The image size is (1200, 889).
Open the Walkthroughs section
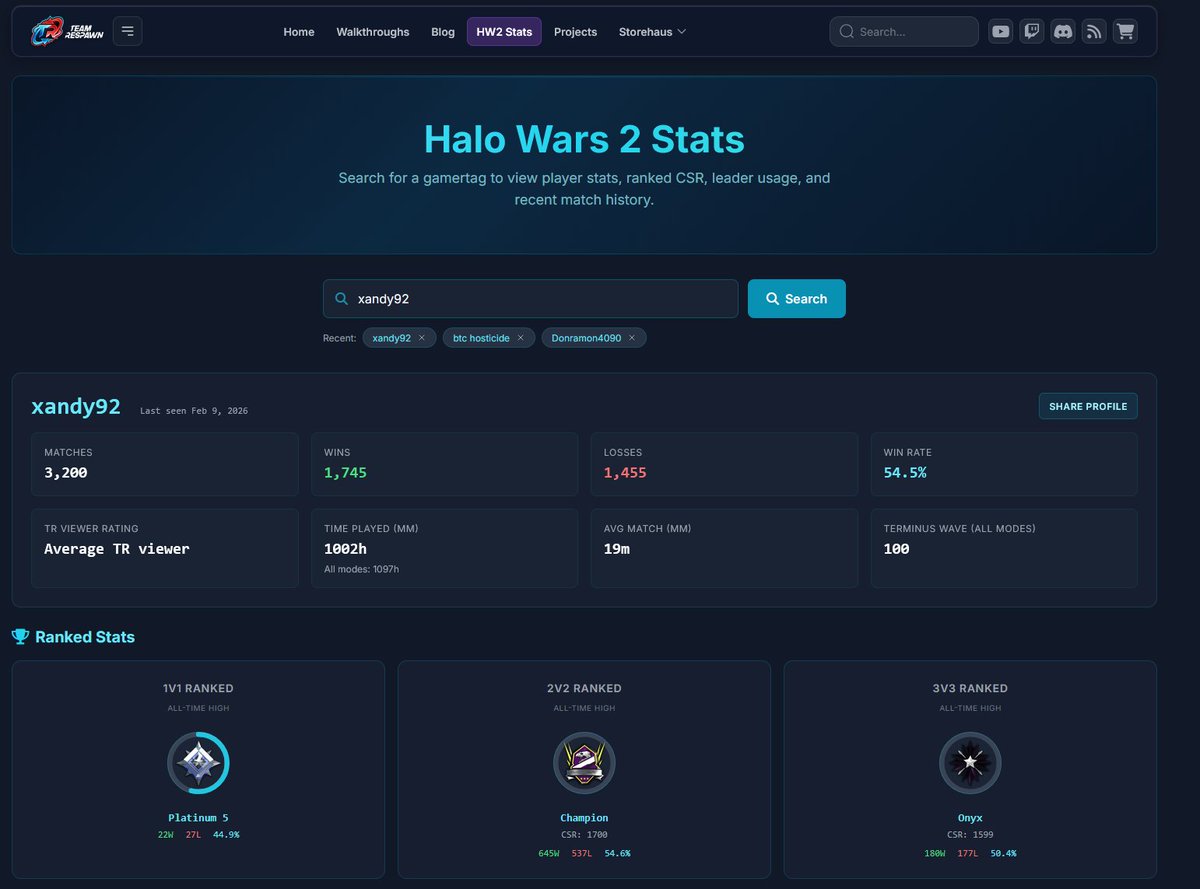[x=373, y=32]
